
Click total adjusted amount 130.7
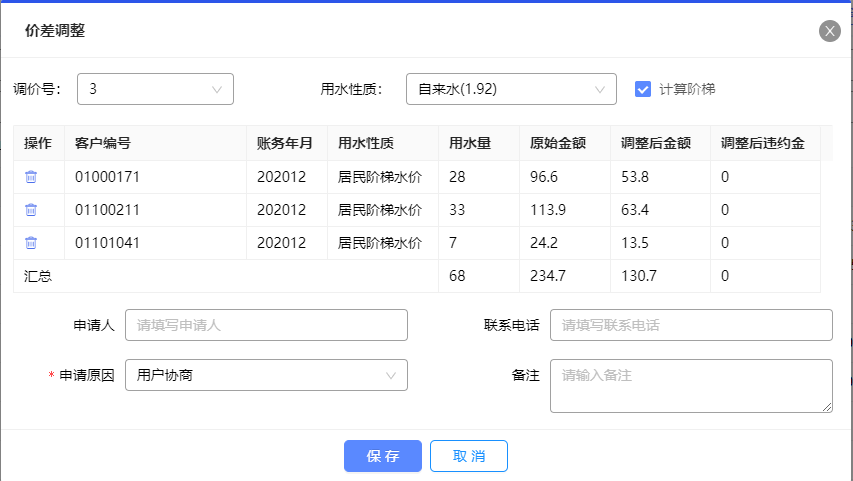pos(639,276)
